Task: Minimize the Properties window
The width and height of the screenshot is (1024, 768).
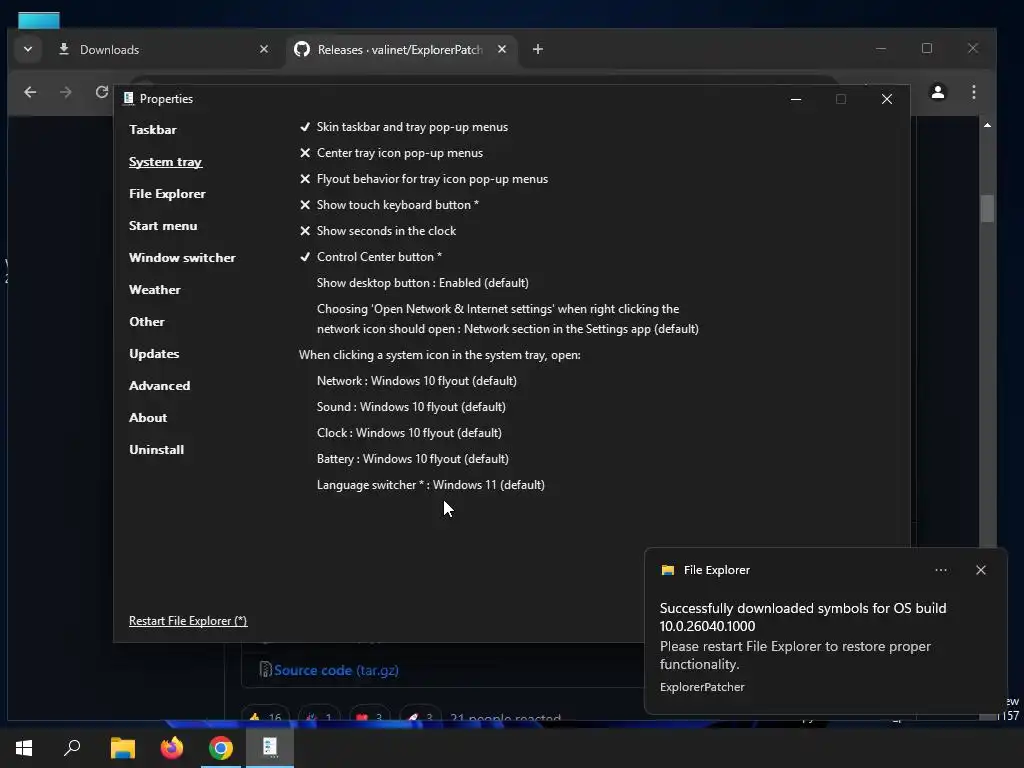Action: tap(795, 99)
